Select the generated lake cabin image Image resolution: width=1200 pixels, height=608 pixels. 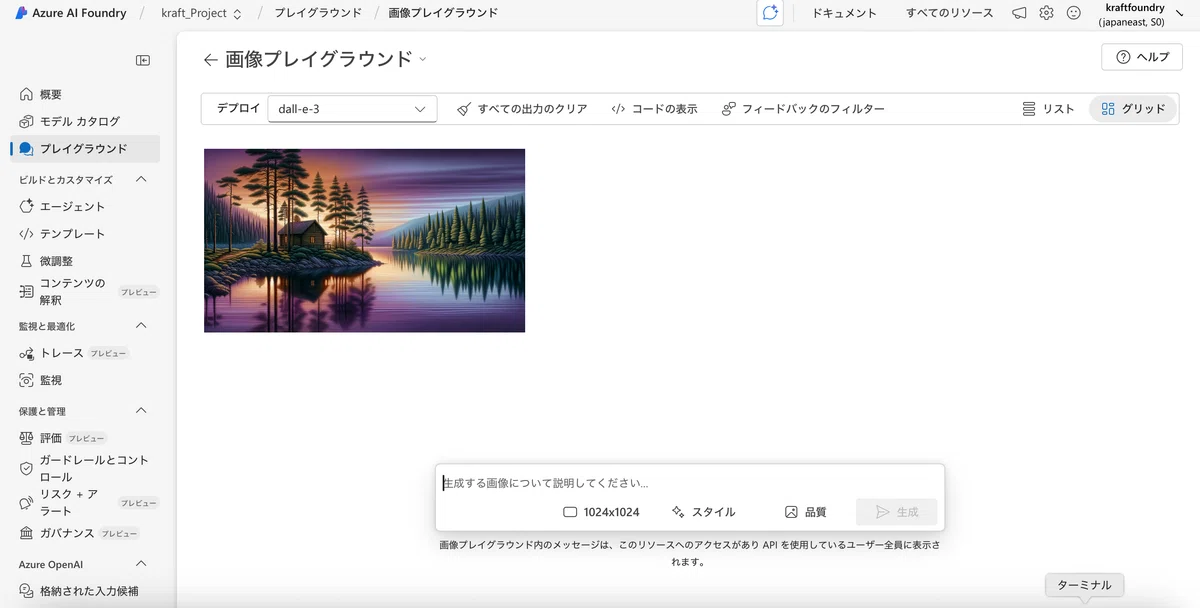[364, 240]
